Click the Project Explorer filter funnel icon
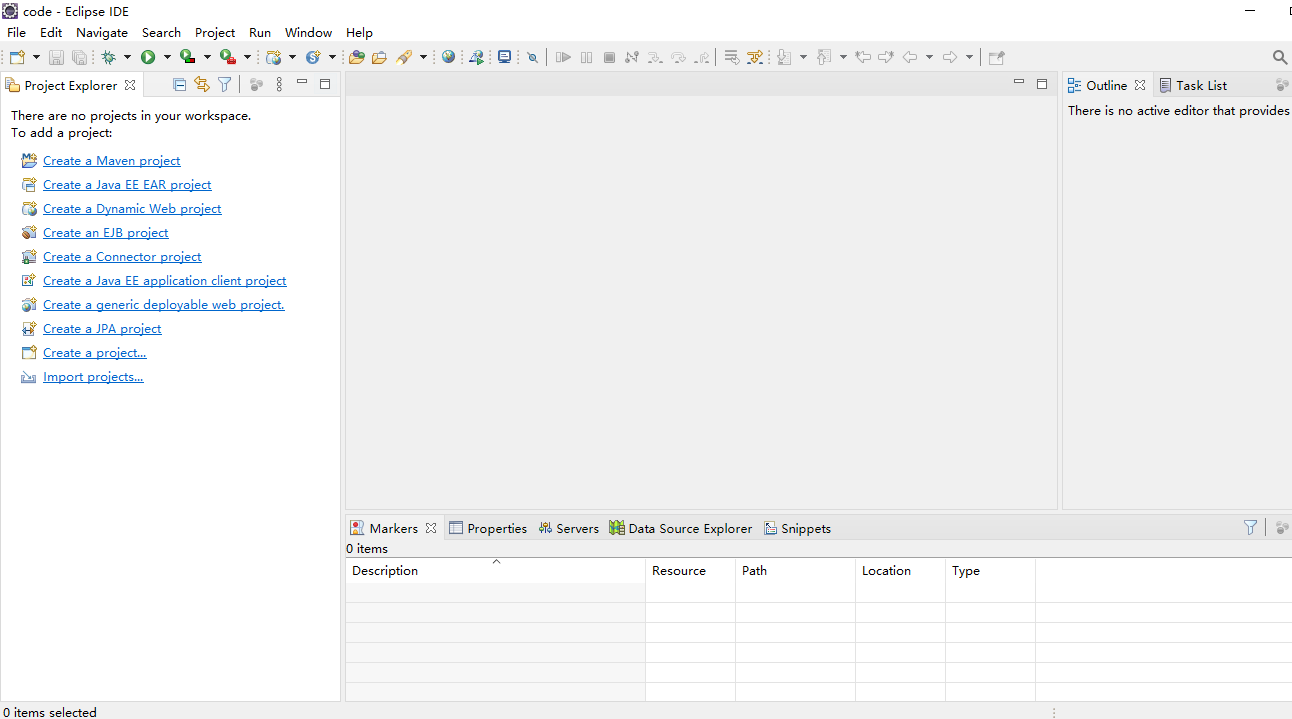The width and height of the screenshot is (1292, 719). [x=225, y=85]
